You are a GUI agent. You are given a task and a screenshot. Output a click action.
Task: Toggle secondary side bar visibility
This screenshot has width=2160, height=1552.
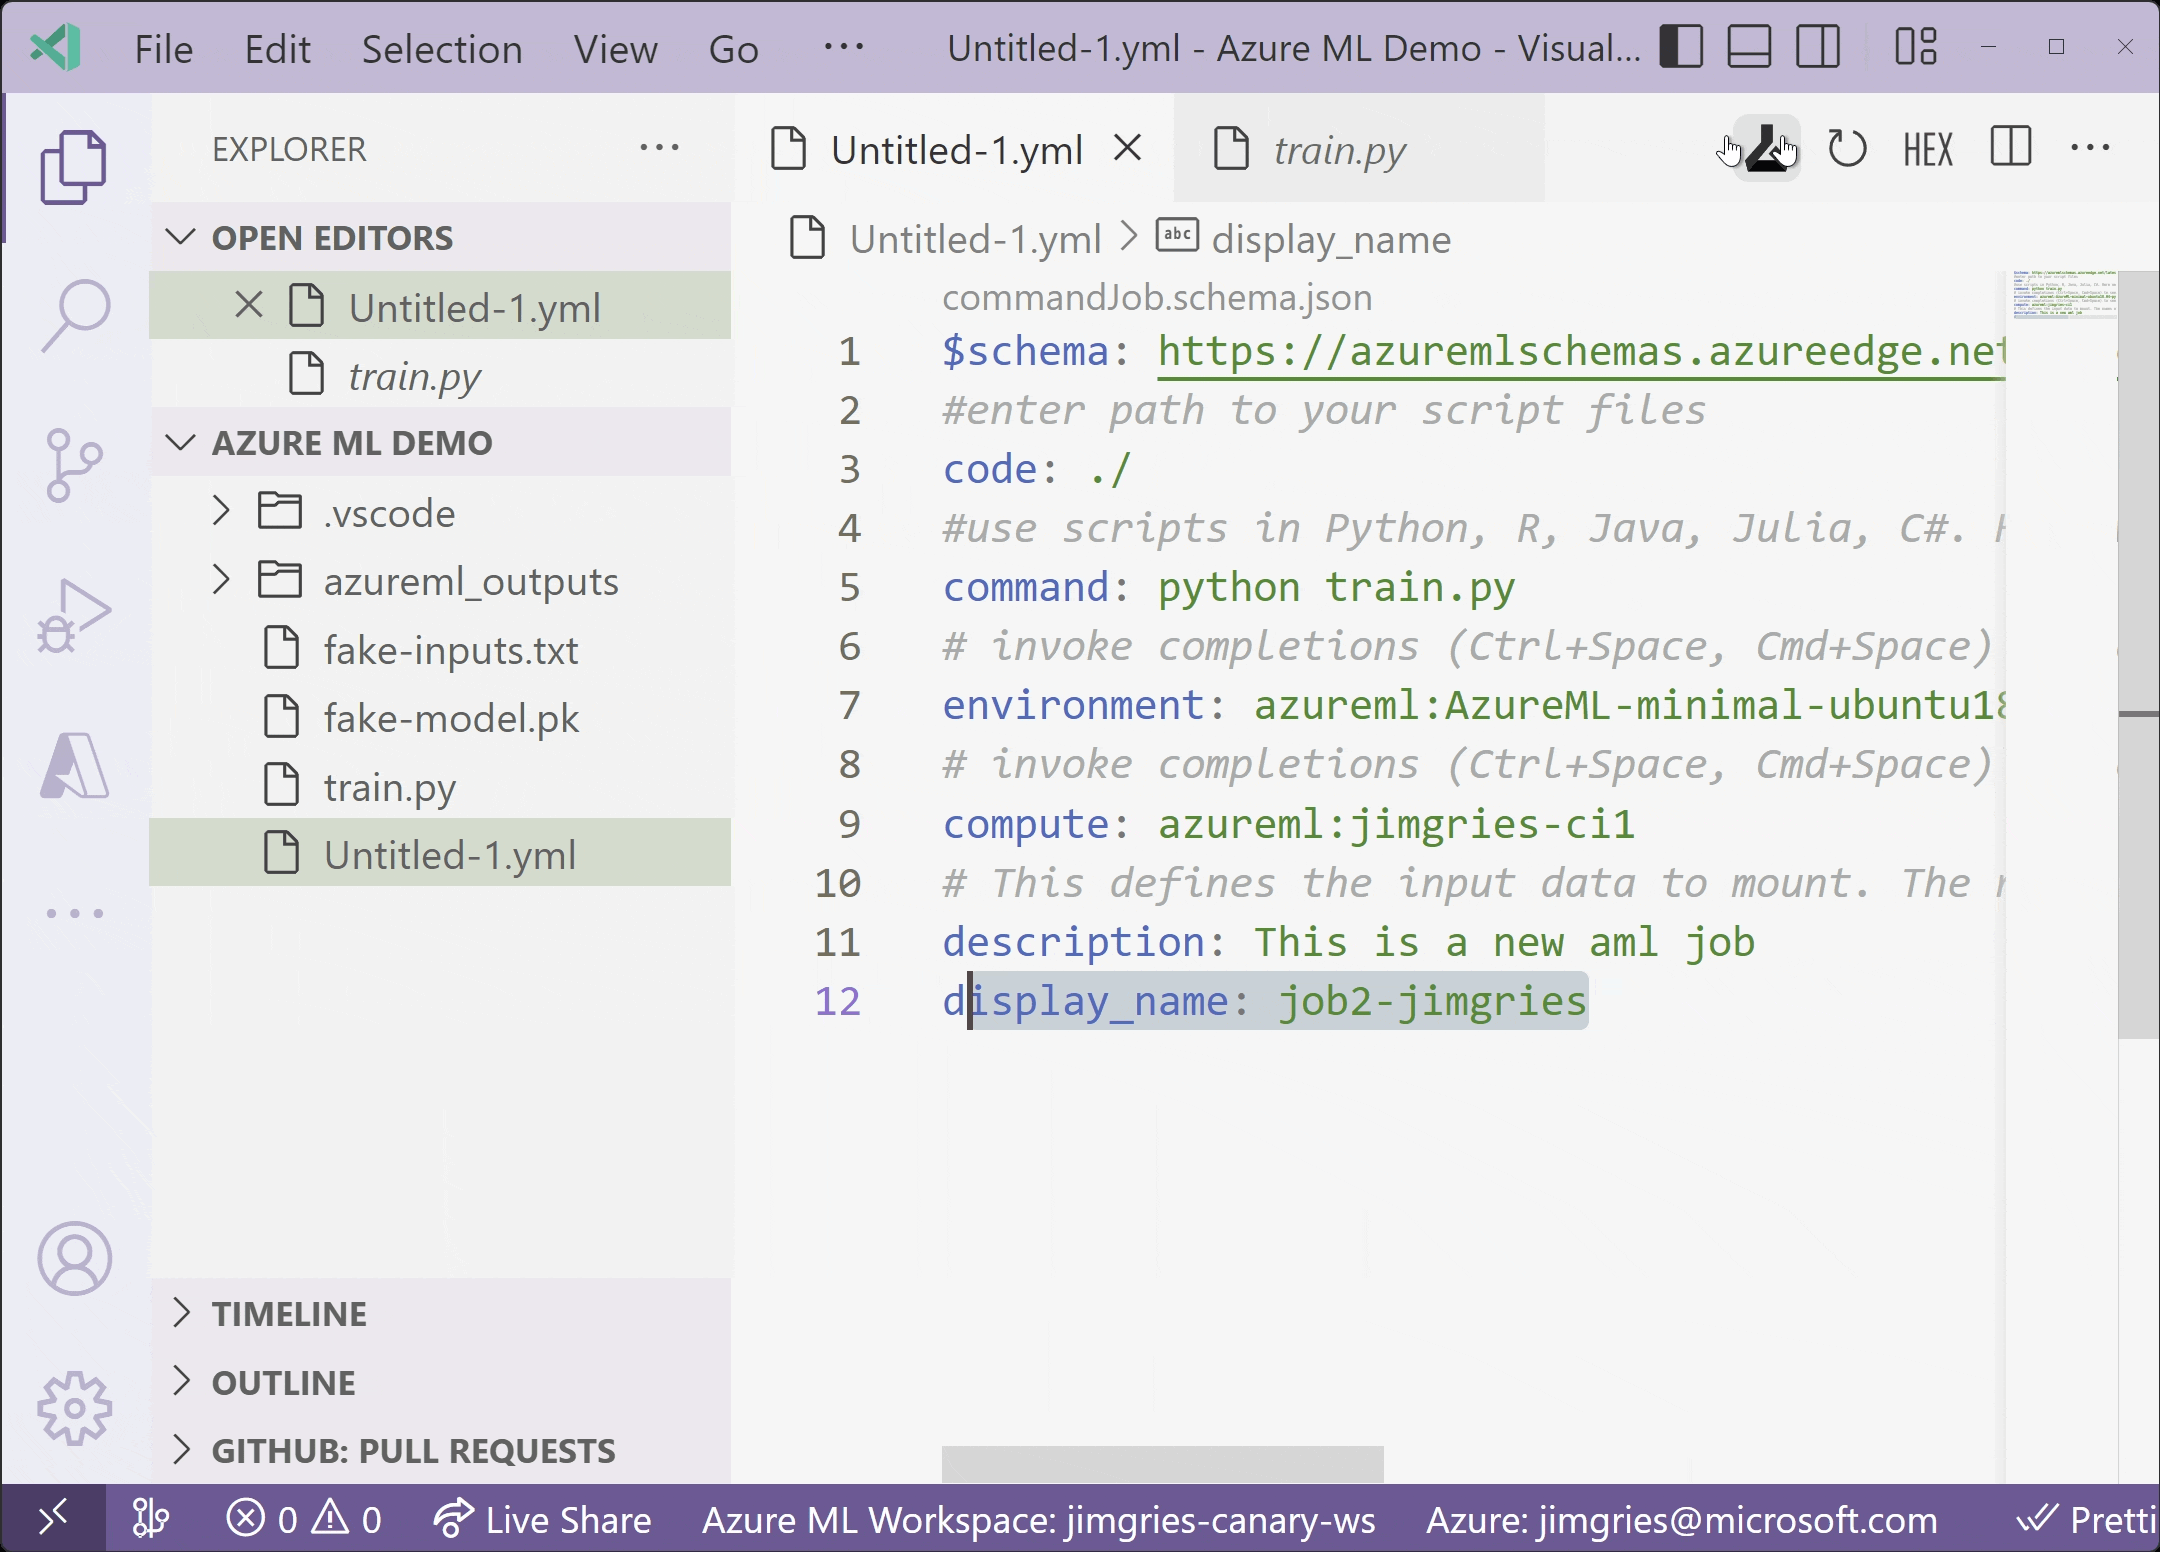click(x=1817, y=47)
